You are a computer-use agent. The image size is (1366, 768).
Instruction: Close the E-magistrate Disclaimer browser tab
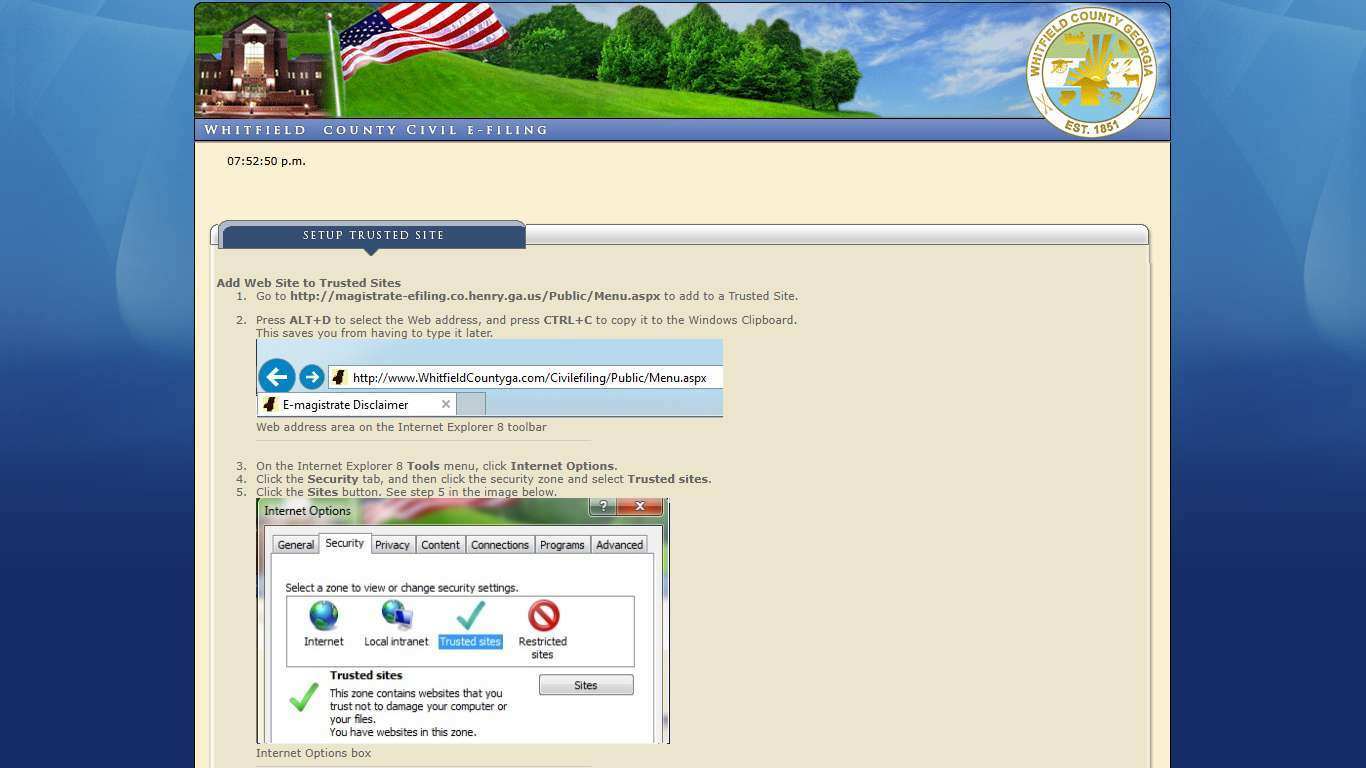coord(446,404)
